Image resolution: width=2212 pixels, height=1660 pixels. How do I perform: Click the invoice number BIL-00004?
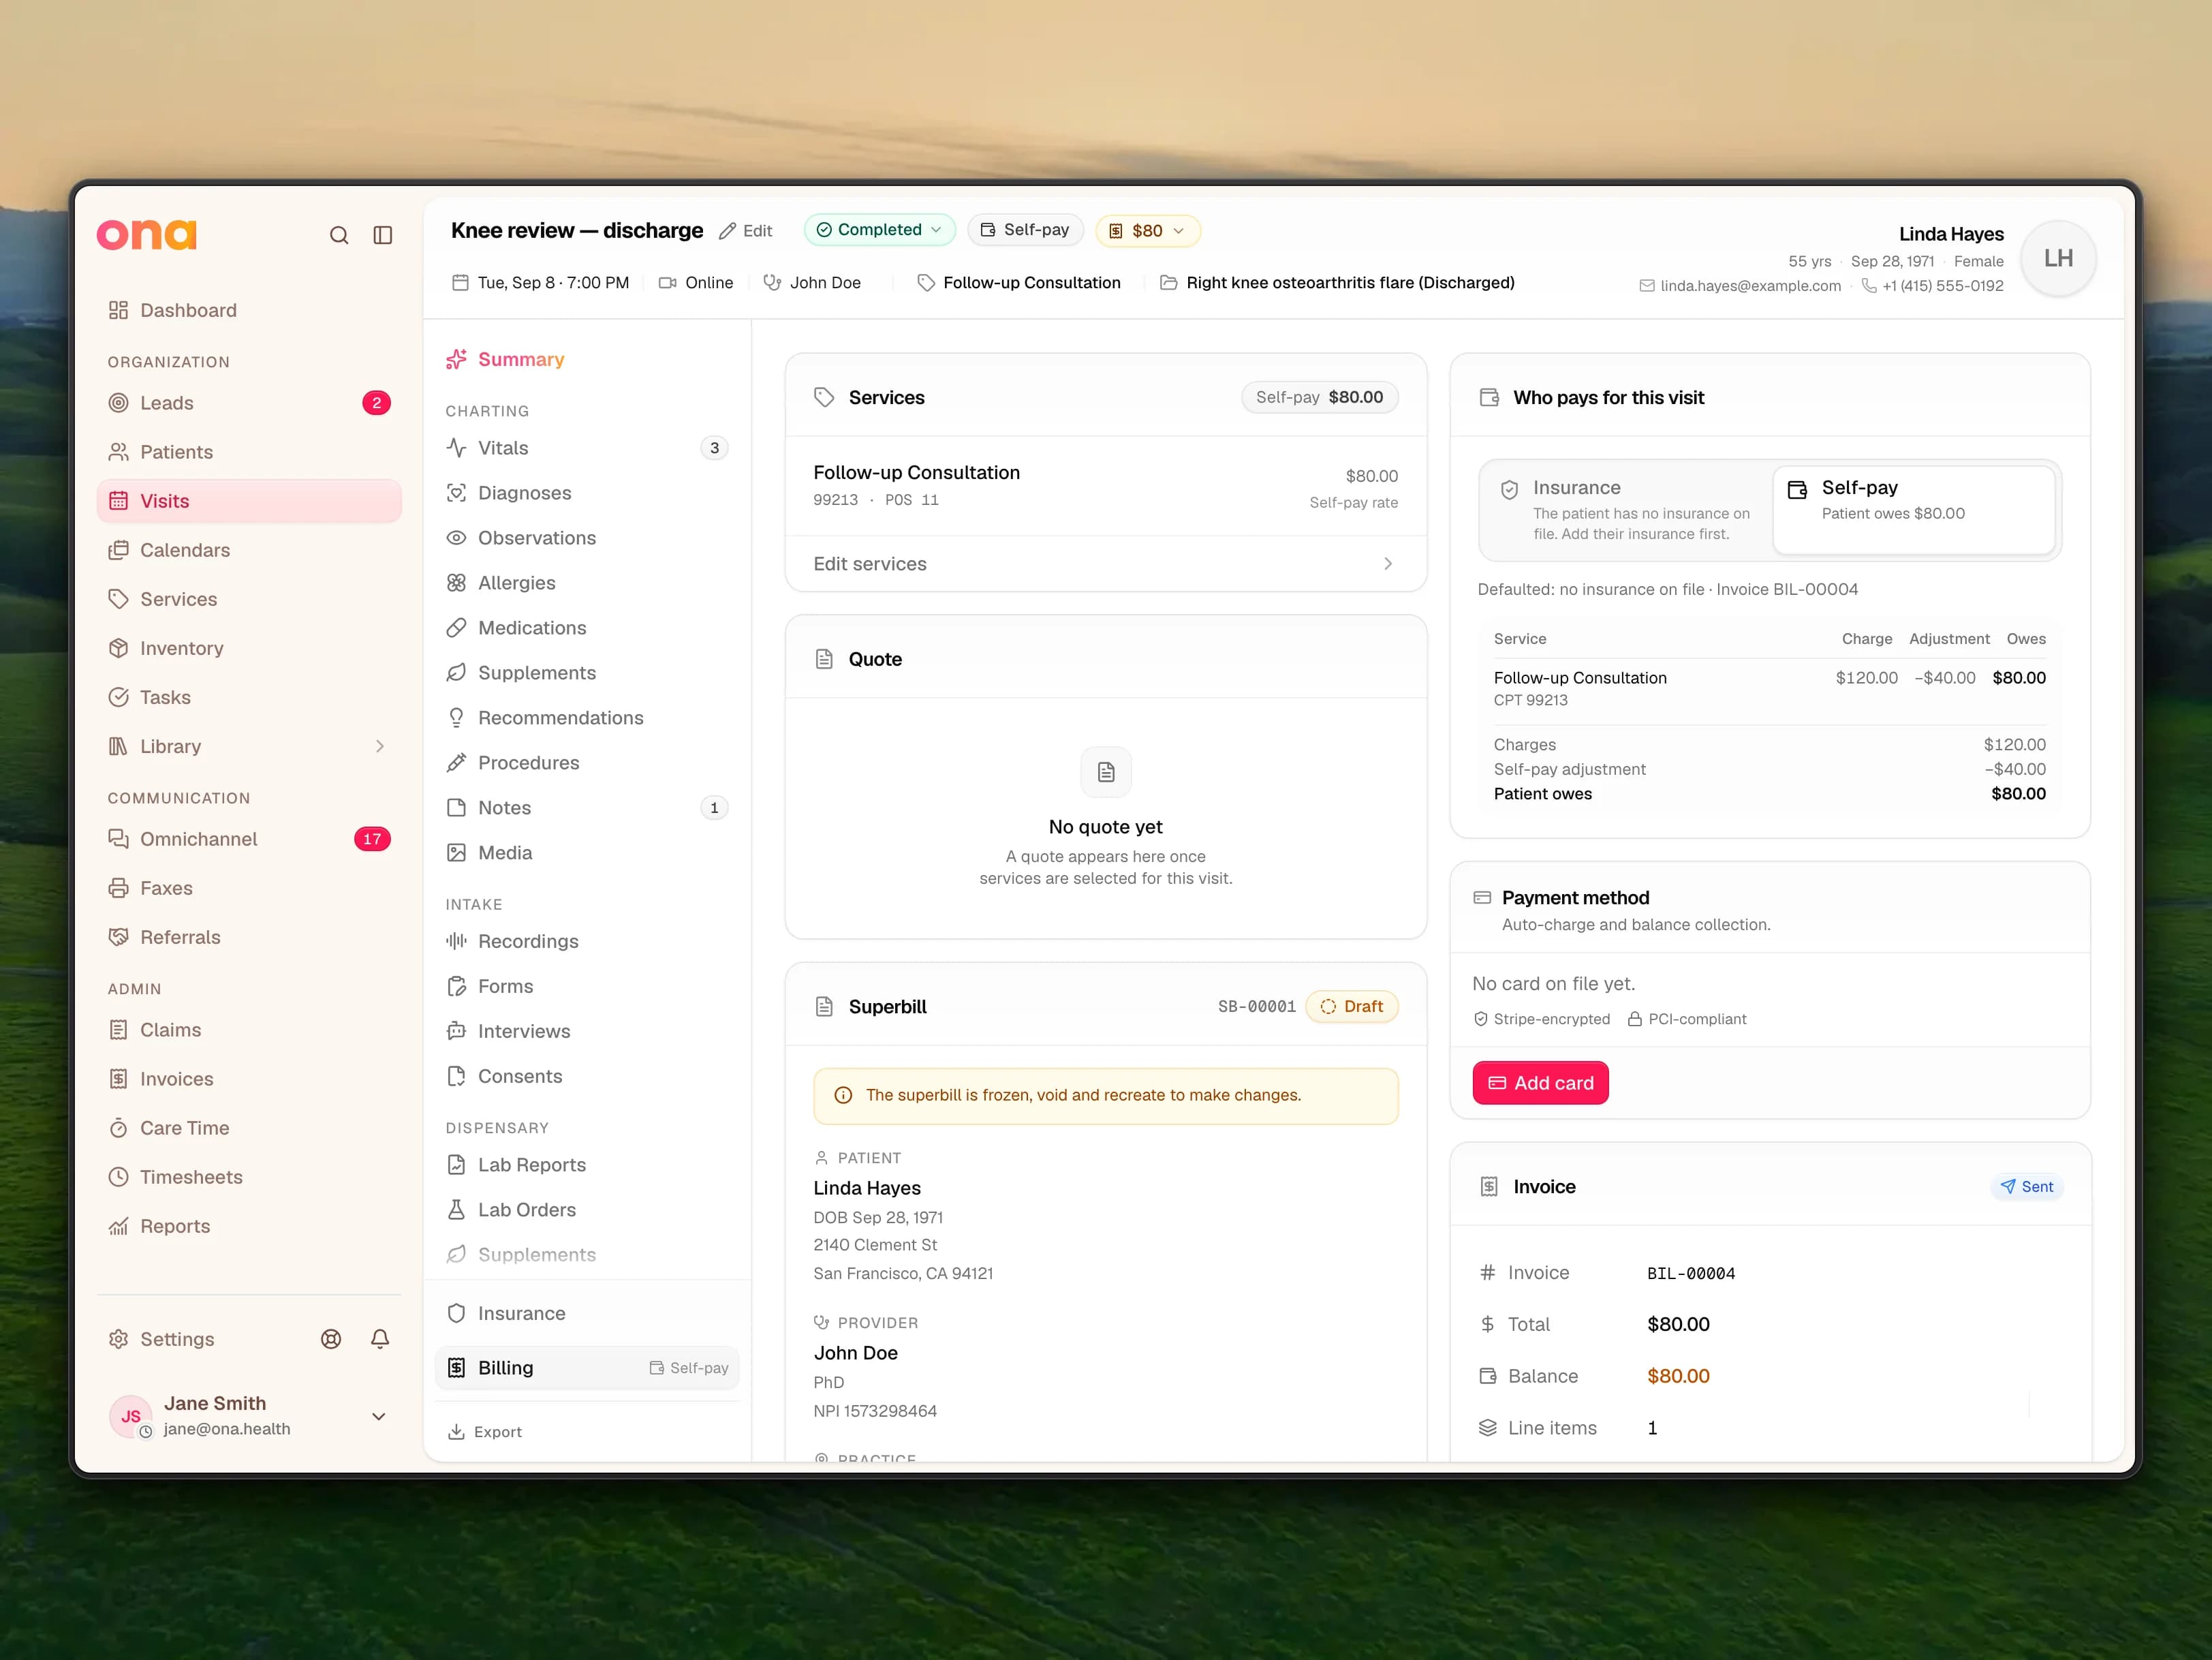point(1691,1273)
